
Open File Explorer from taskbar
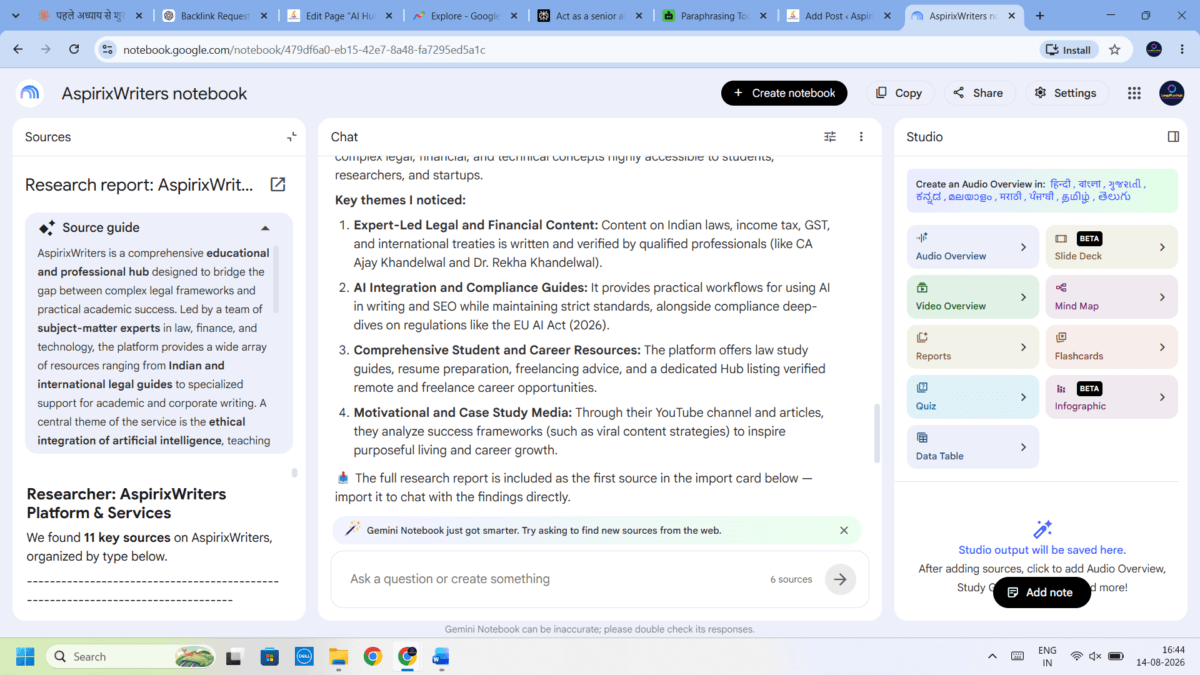coord(339,656)
